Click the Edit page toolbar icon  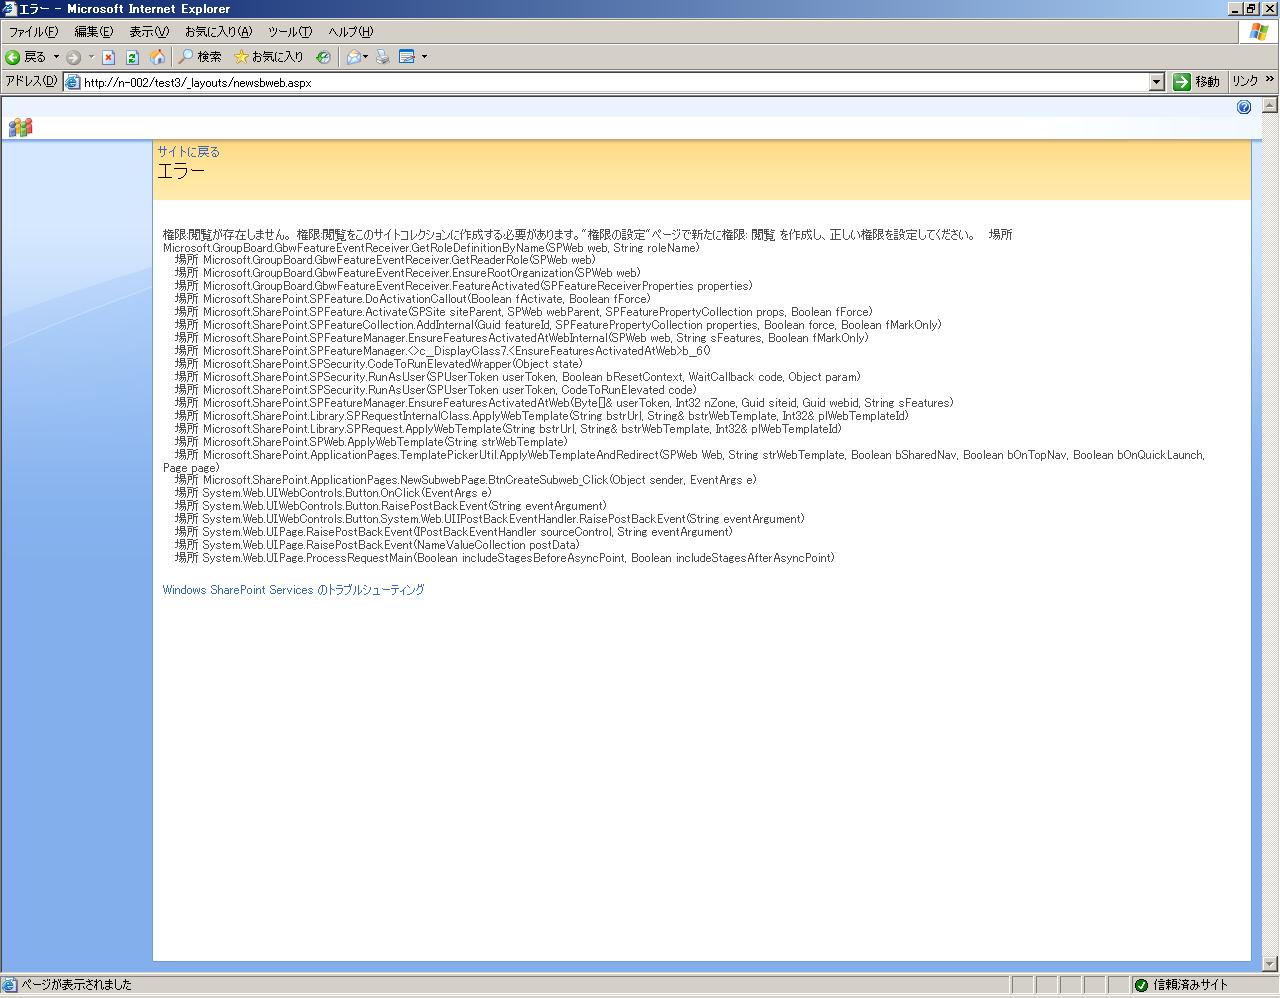pos(407,57)
